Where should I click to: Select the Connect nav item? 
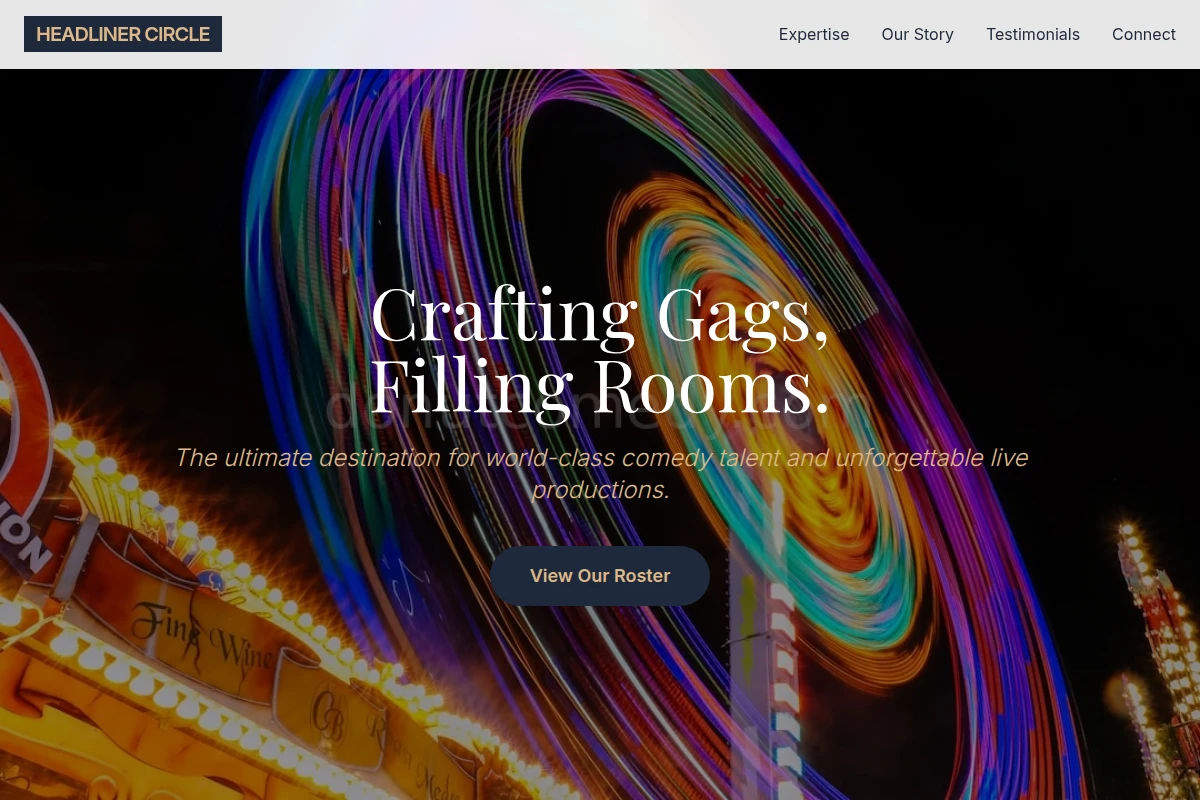1144,34
